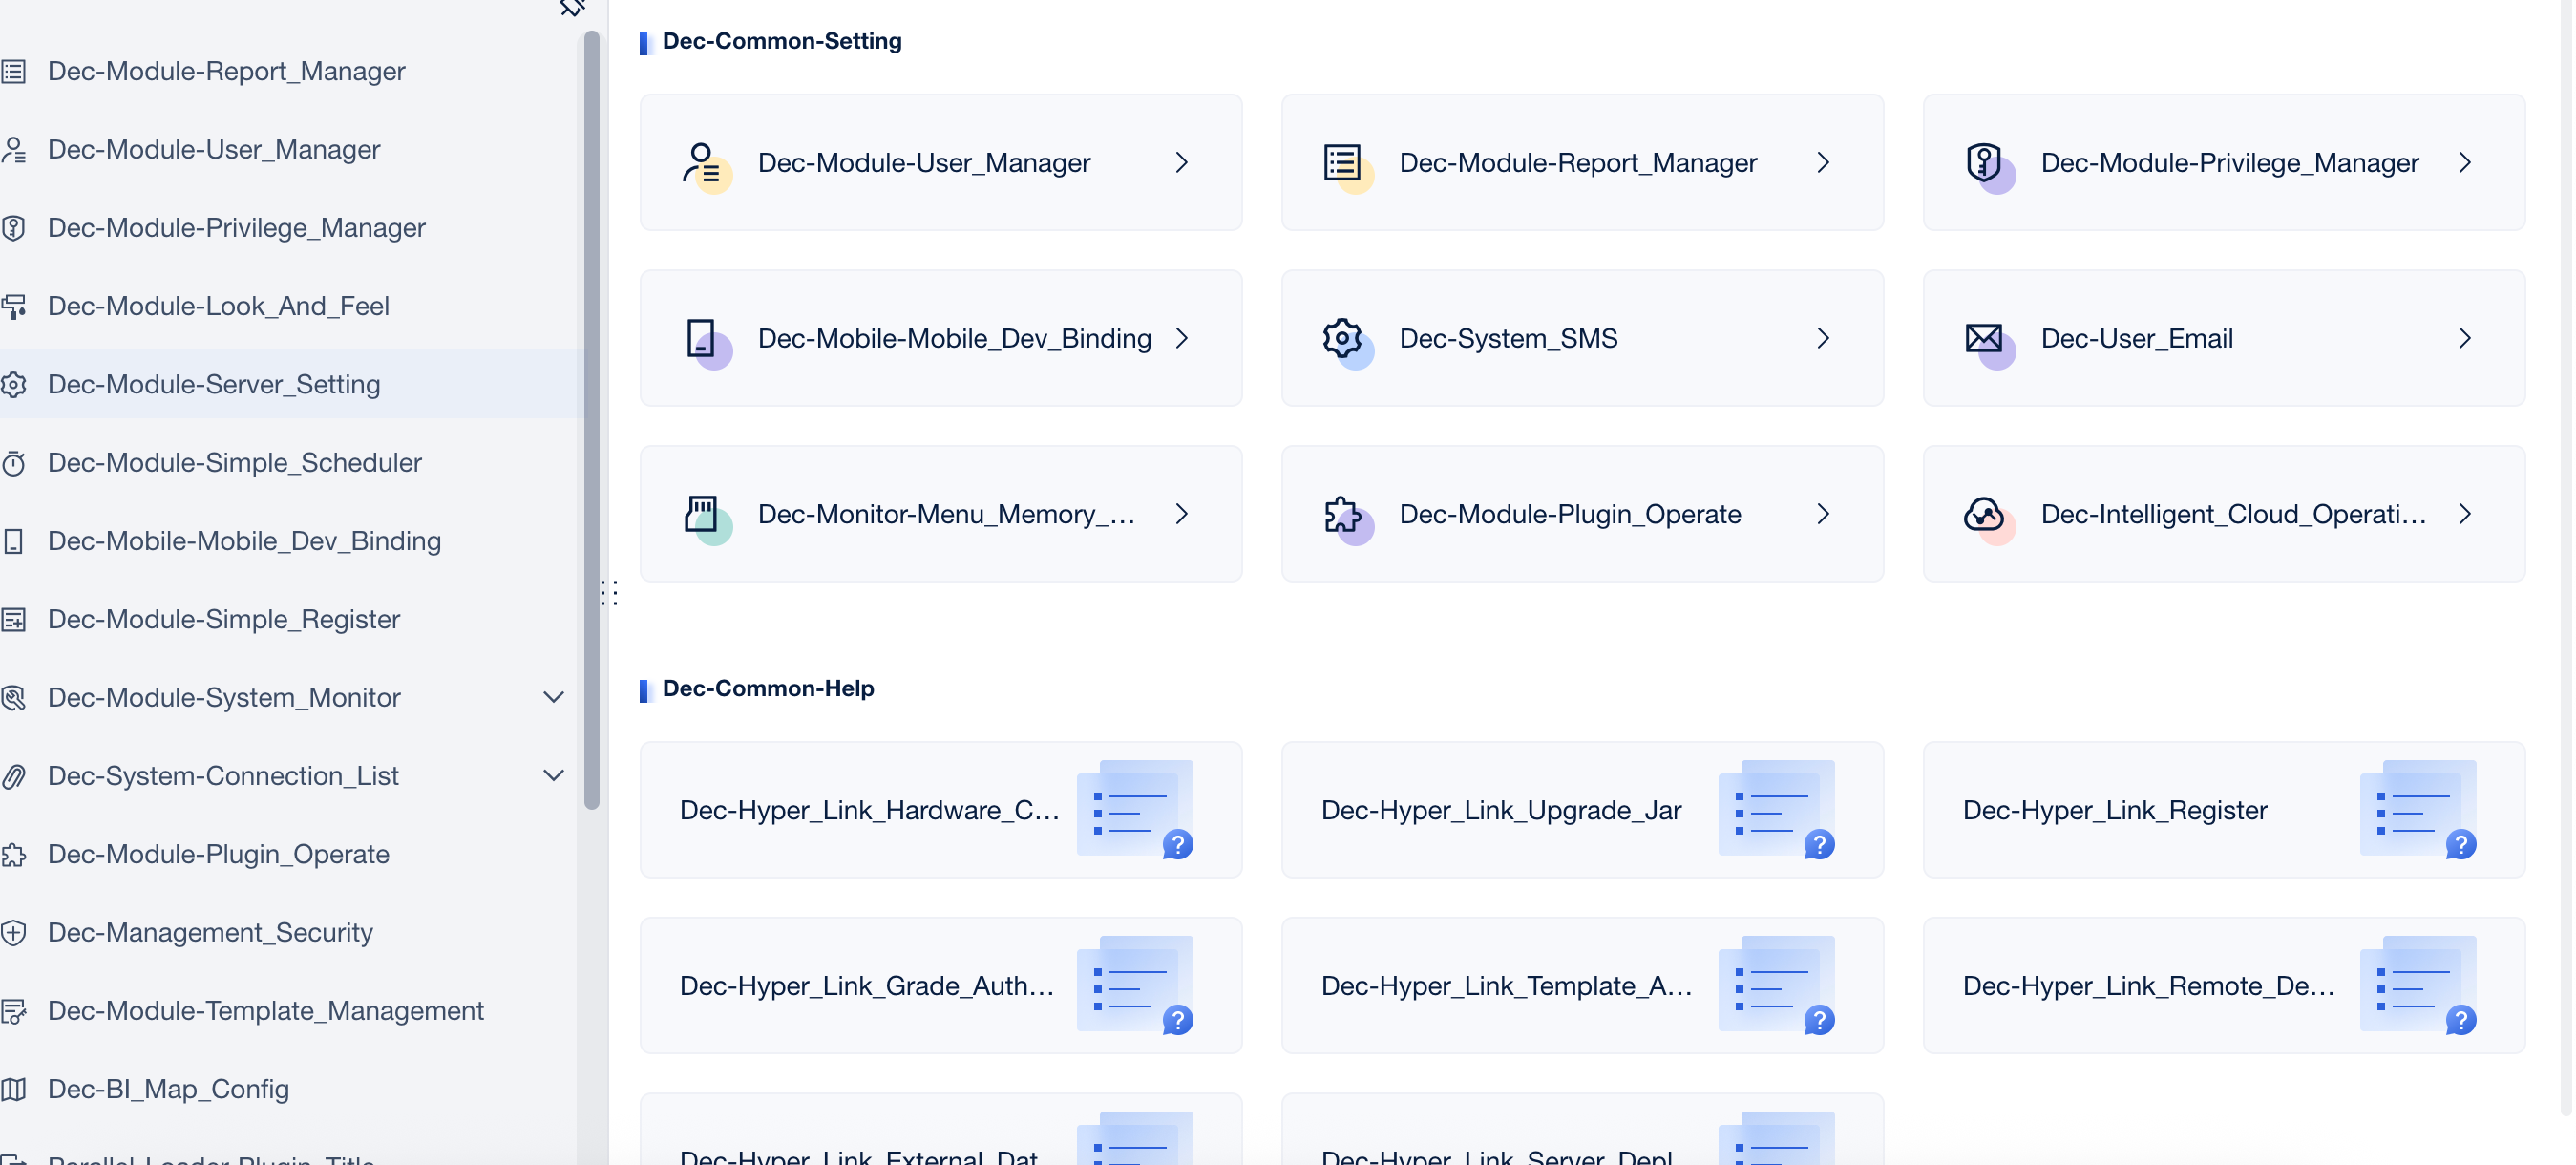Click the Report Manager sidebar icon

(13, 71)
